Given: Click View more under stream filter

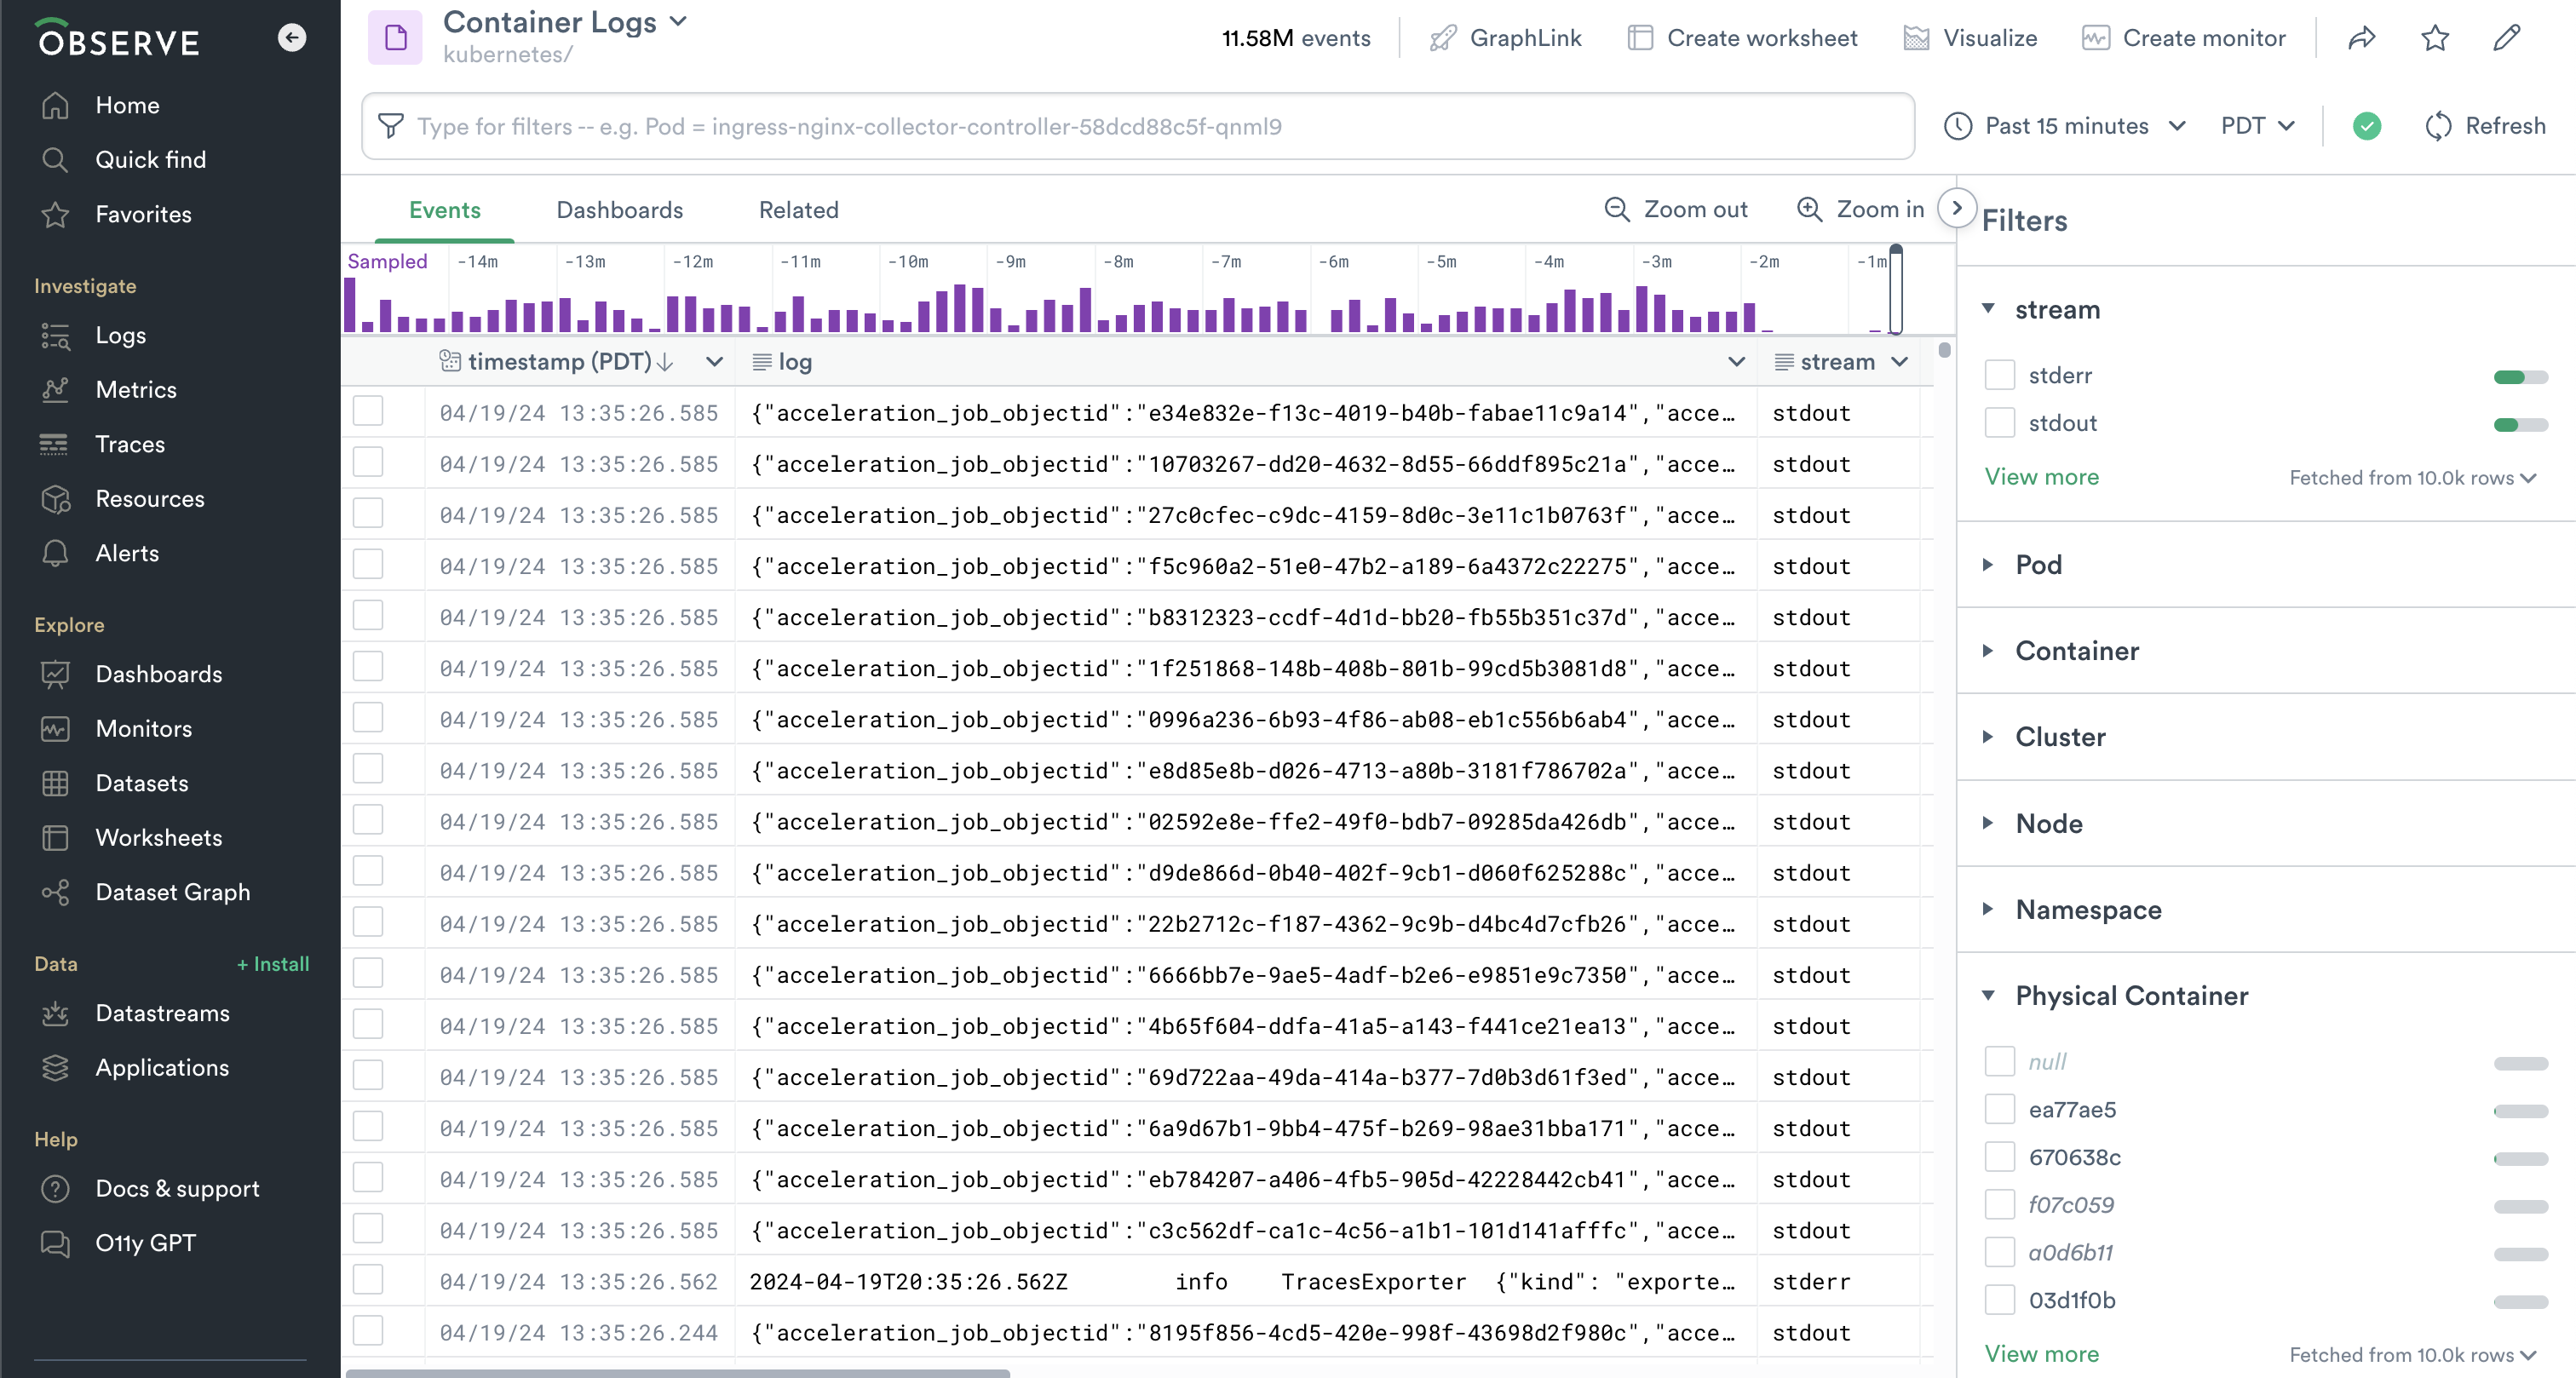Looking at the screenshot, I should (x=2041, y=477).
